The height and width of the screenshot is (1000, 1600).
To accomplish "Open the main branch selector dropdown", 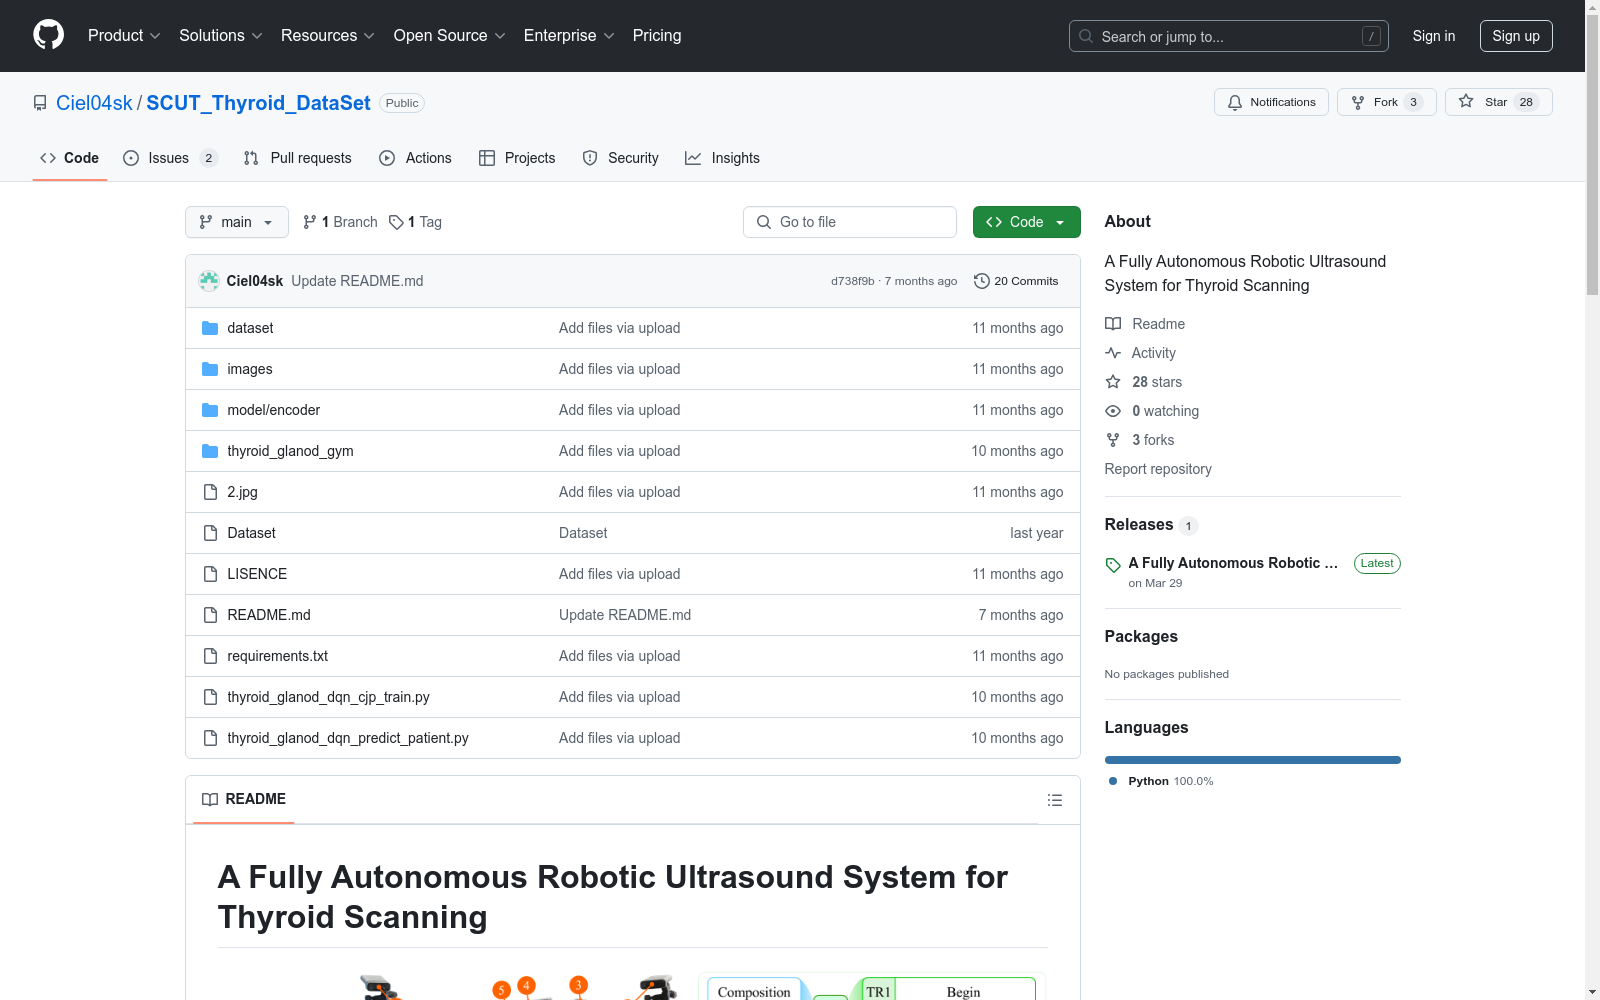I will [237, 222].
